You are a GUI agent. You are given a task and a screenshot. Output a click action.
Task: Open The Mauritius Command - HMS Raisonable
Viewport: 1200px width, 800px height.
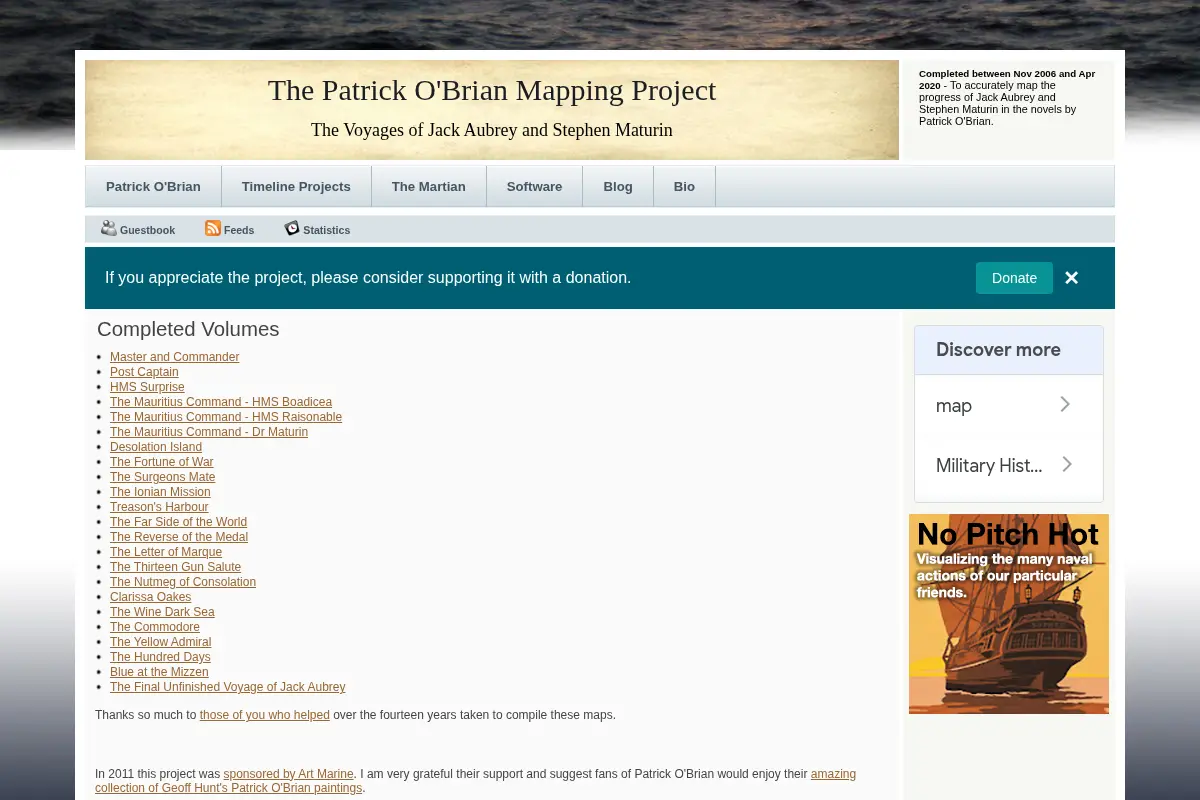(x=226, y=417)
